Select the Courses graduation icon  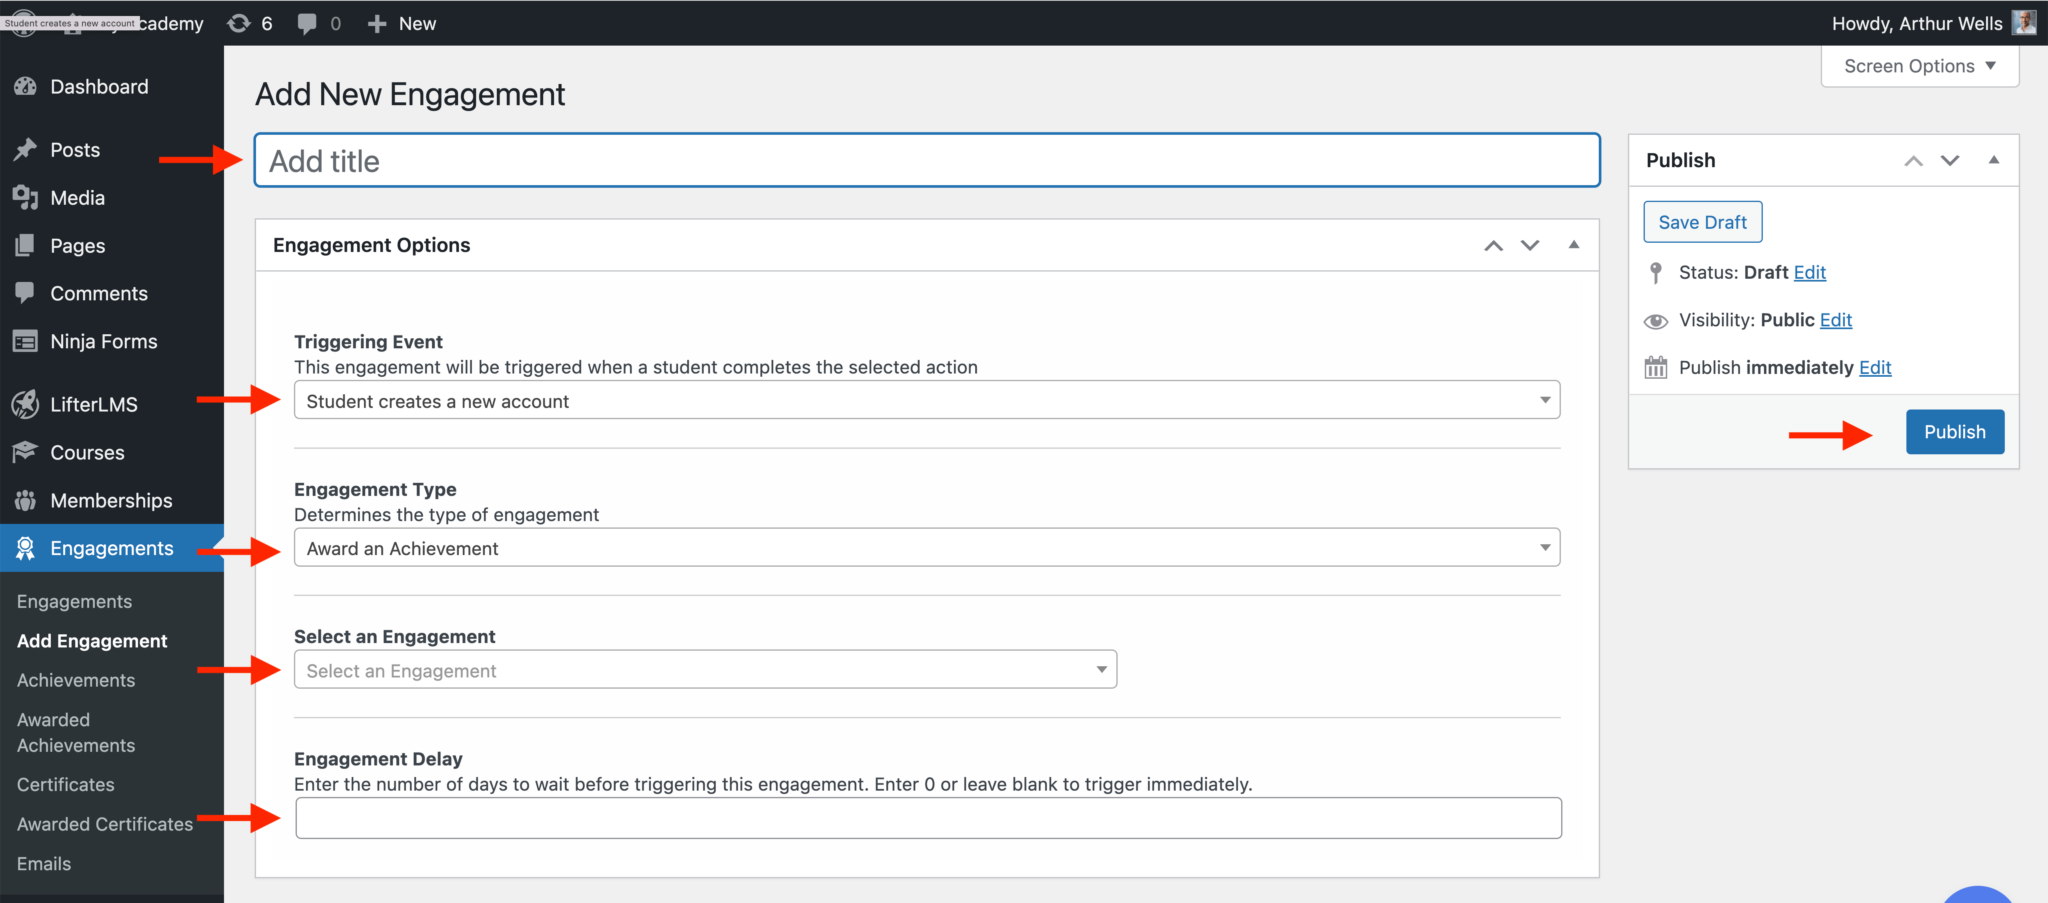27,452
